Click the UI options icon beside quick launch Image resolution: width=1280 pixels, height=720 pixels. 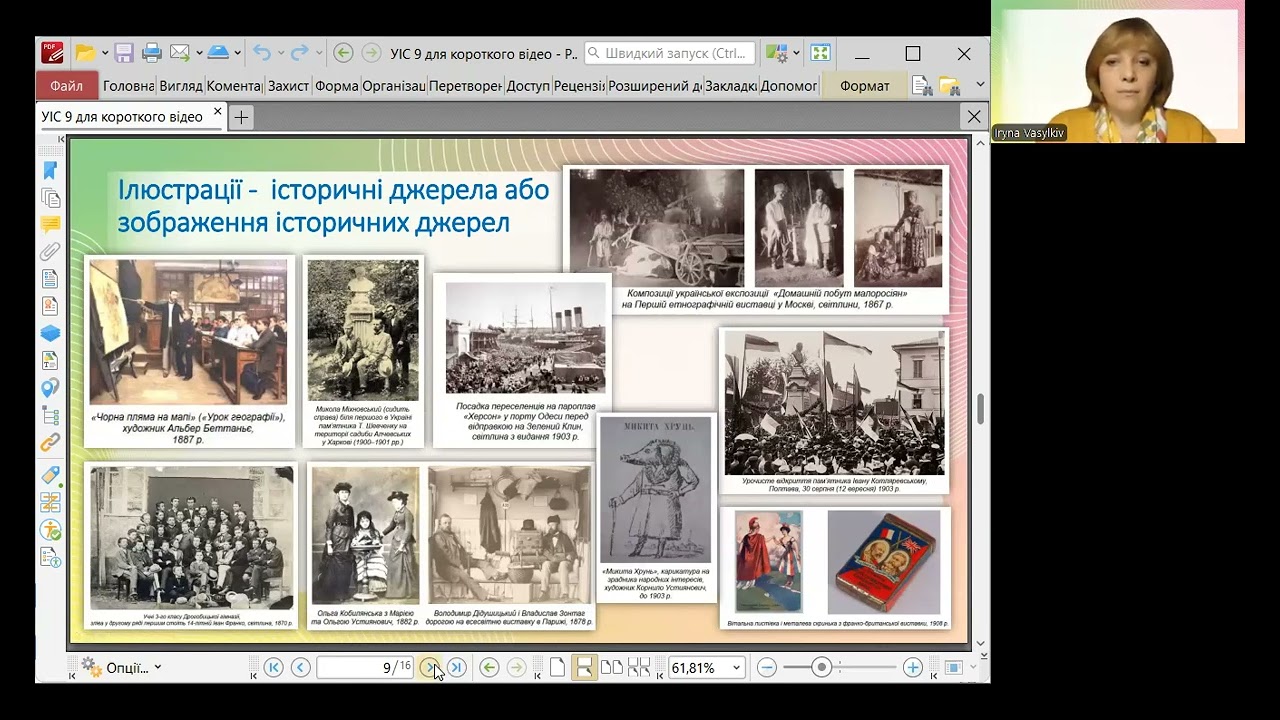click(x=776, y=53)
